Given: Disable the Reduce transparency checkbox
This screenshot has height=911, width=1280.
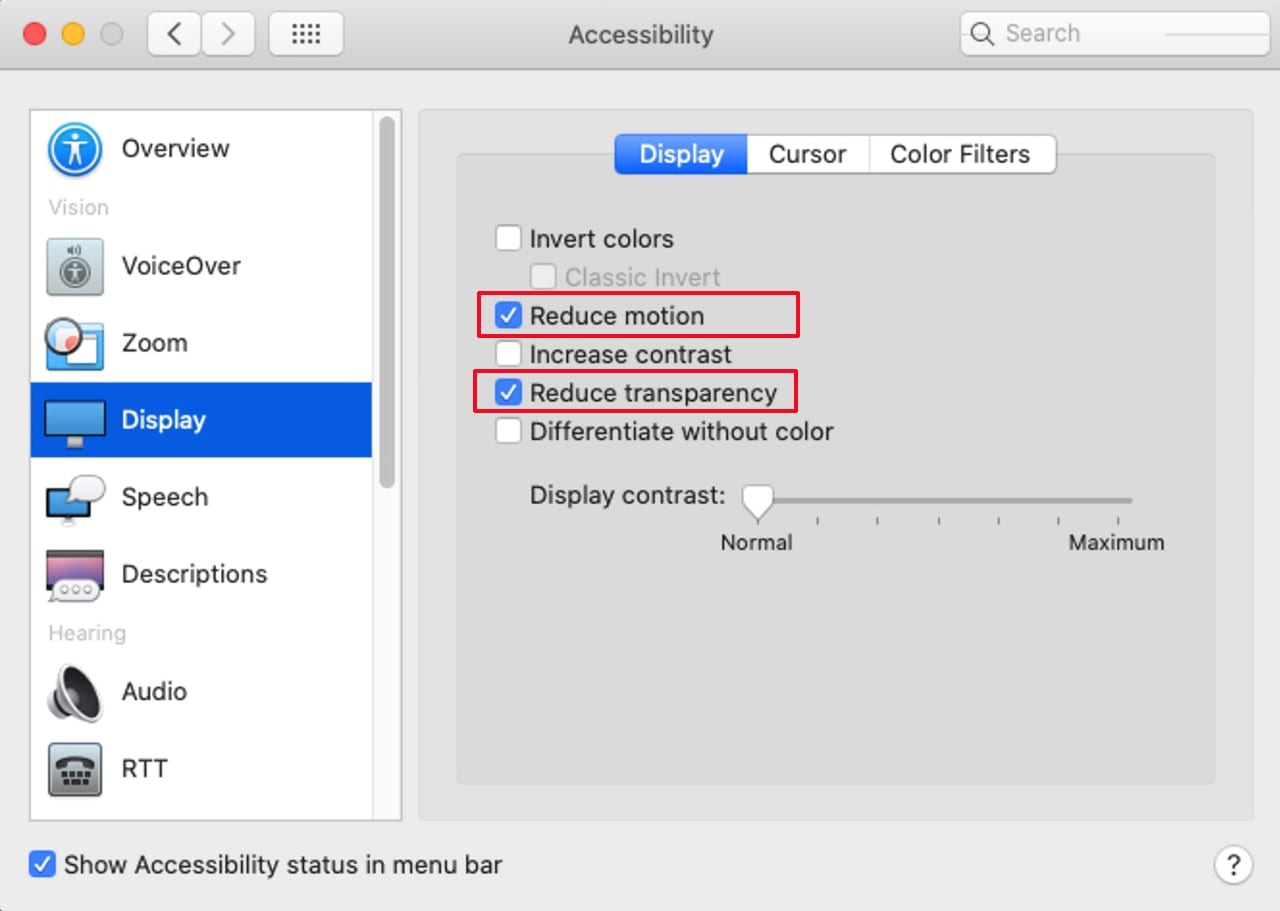Looking at the screenshot, I should click(x=509, y=393).
